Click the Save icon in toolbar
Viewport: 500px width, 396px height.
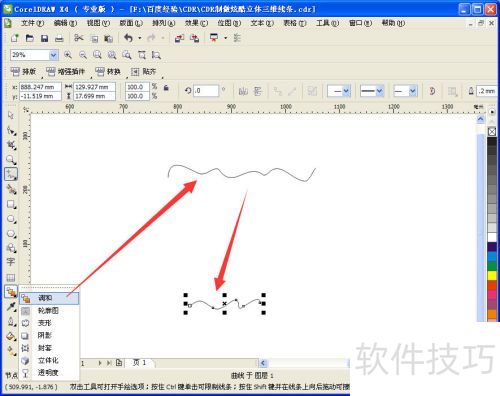44,38
